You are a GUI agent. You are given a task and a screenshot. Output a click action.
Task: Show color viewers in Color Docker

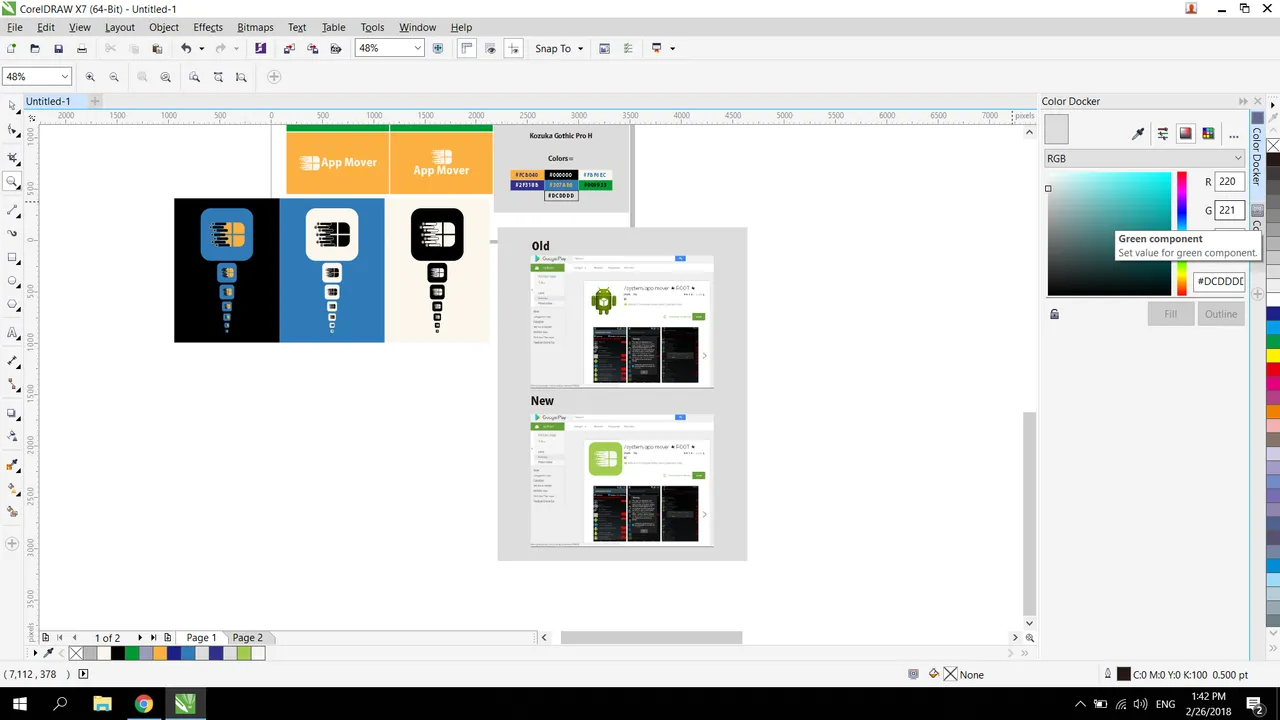(1186, 133)
